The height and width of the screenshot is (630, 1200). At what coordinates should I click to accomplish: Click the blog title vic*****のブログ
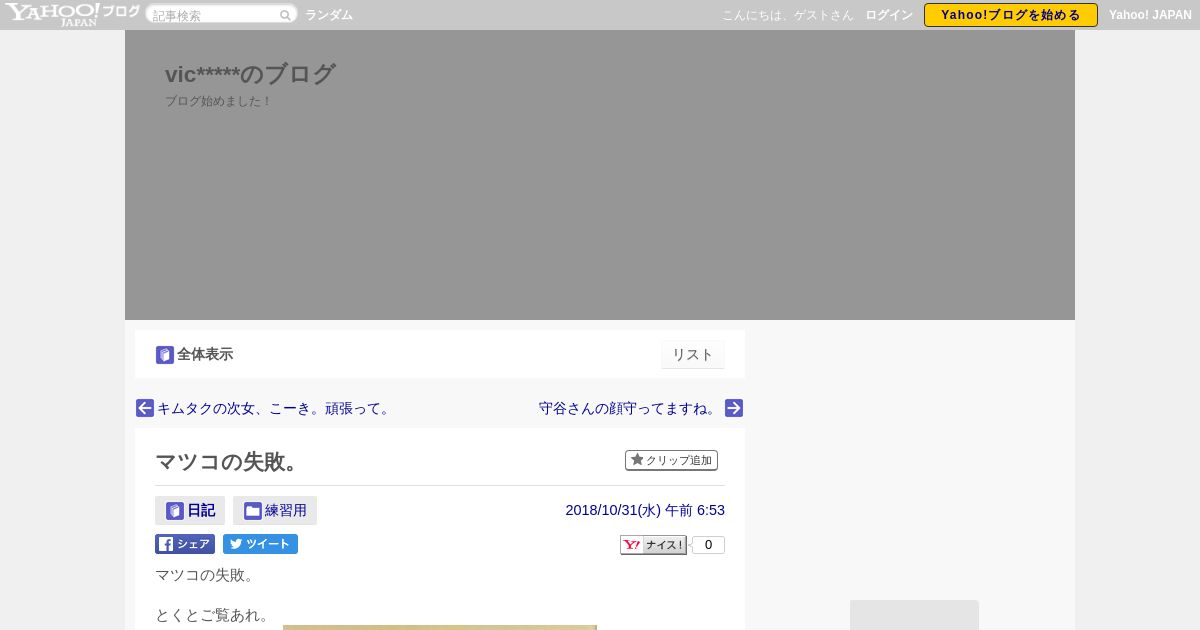(250, 74)
